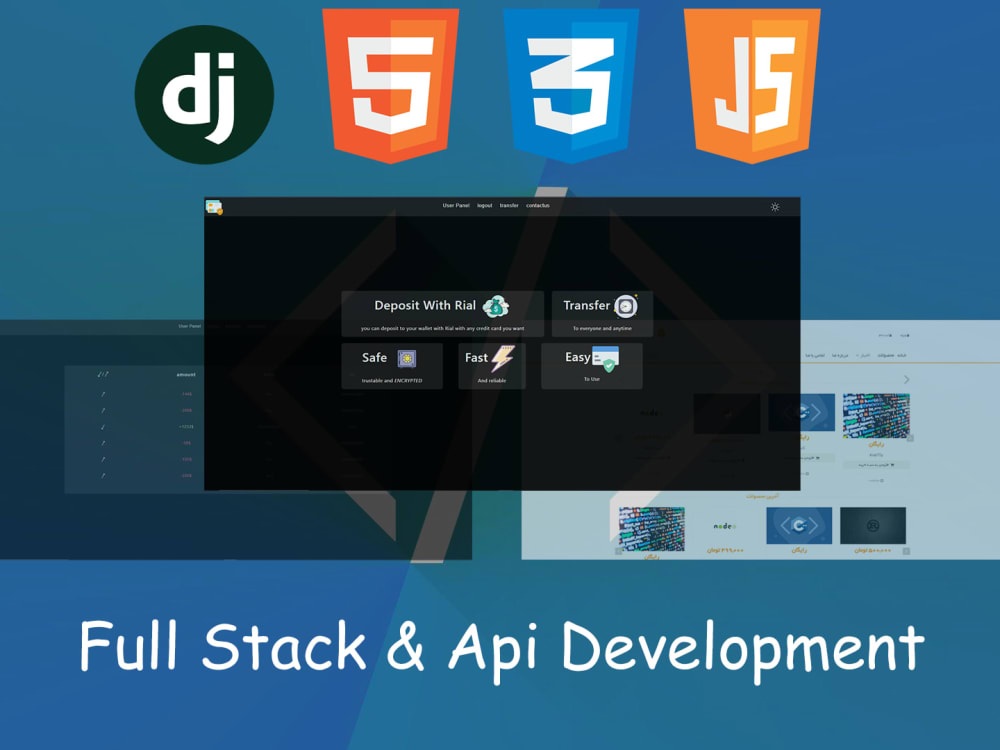Click the money bag deposit icon
This screenshot has width=1000, height=750.
[x=496, y=307]
